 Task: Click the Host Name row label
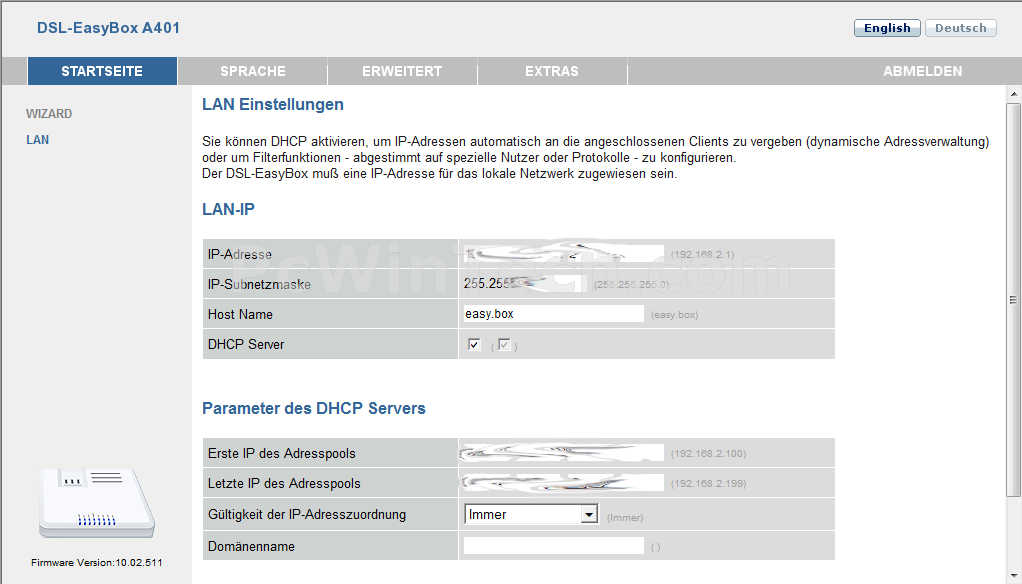coord(240,314)
